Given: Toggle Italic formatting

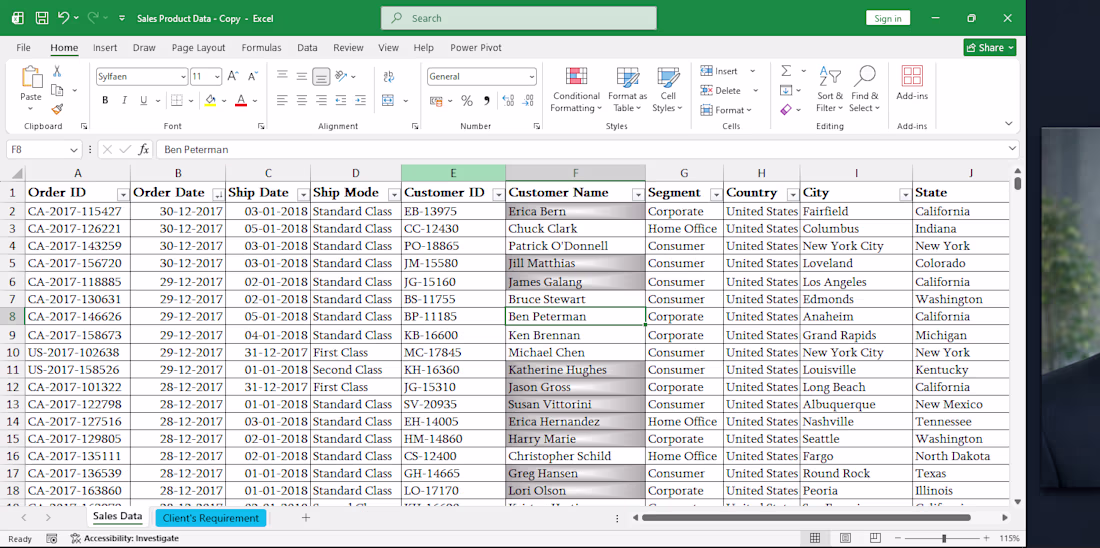Looking at the screenshot, I should 124,101.
